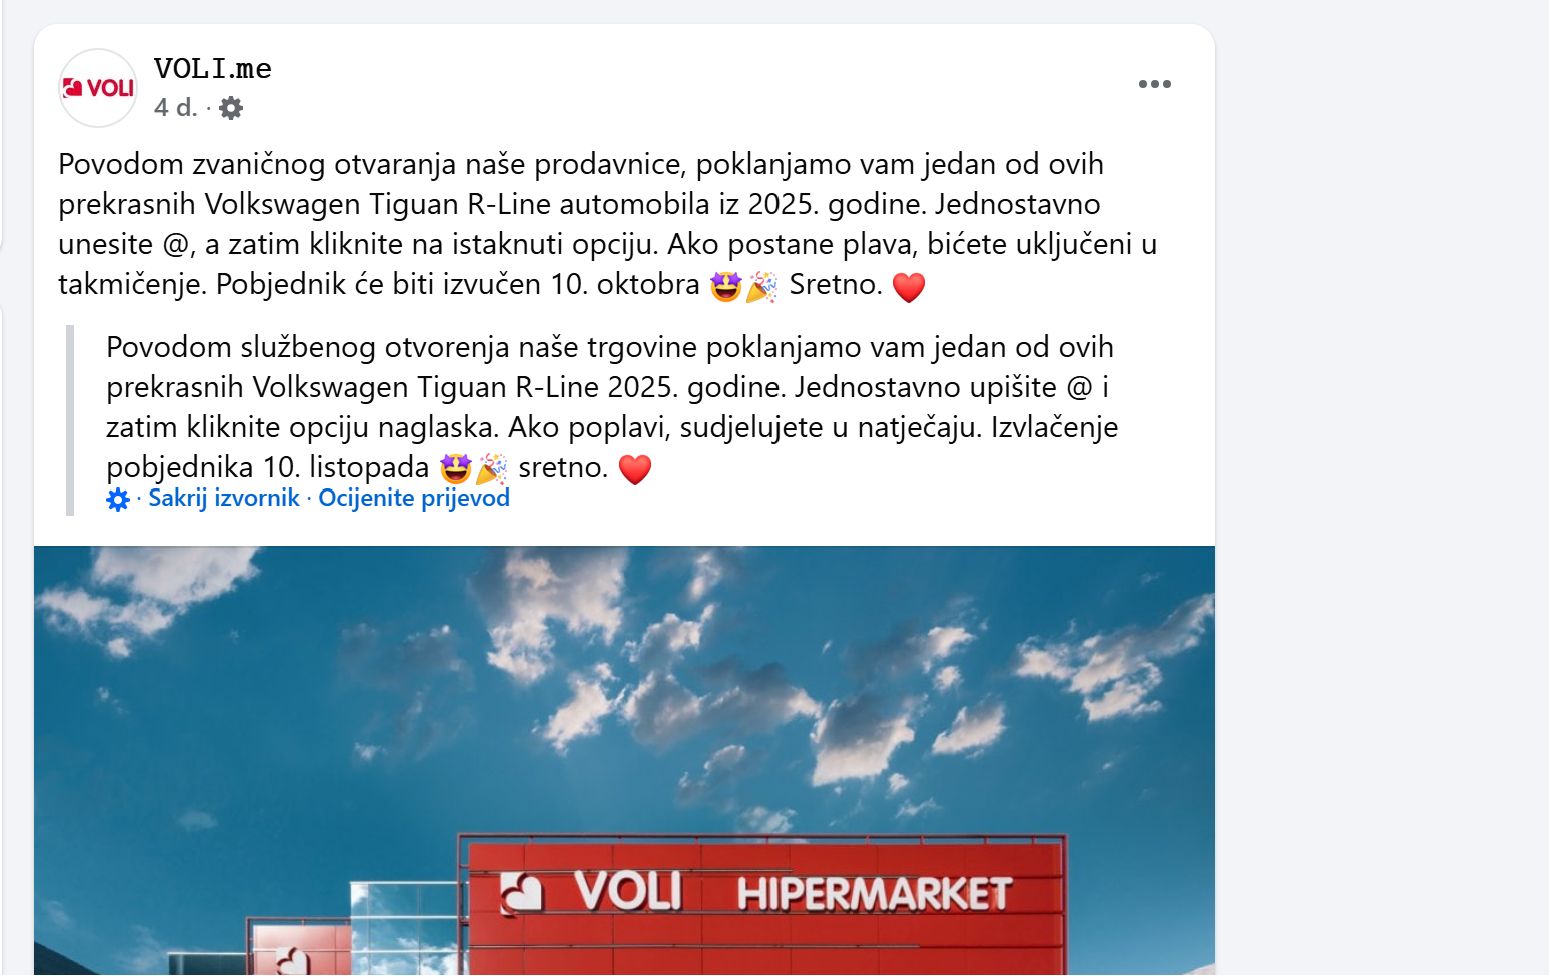Click the star-eyed emoji after 10. listopada
The height and width of the screenshot is (976, 1550).
(455, 468)
